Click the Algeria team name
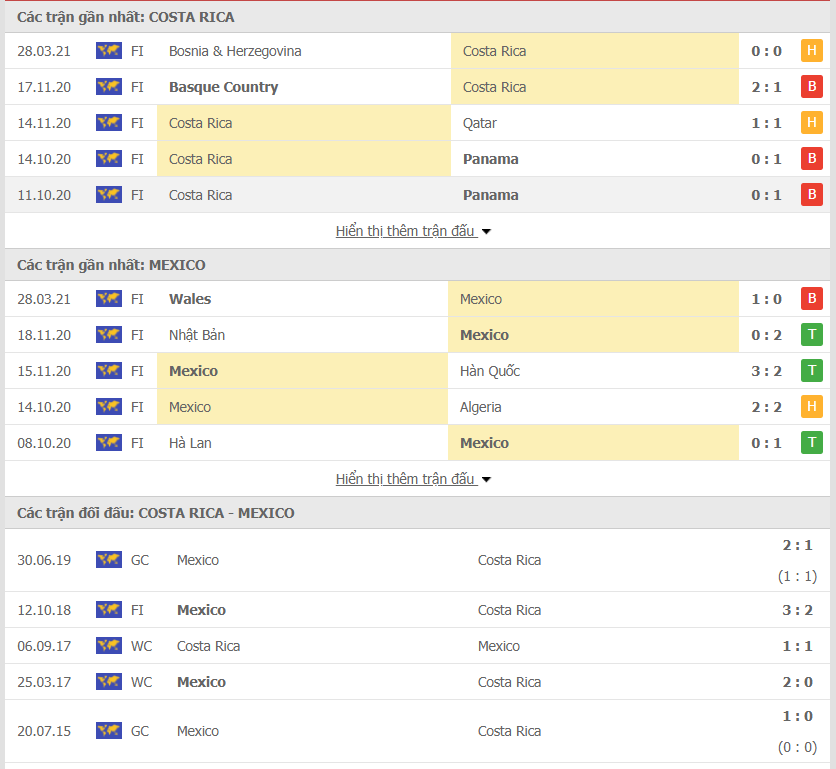836x769 pixels. click(x=481, y=407)
